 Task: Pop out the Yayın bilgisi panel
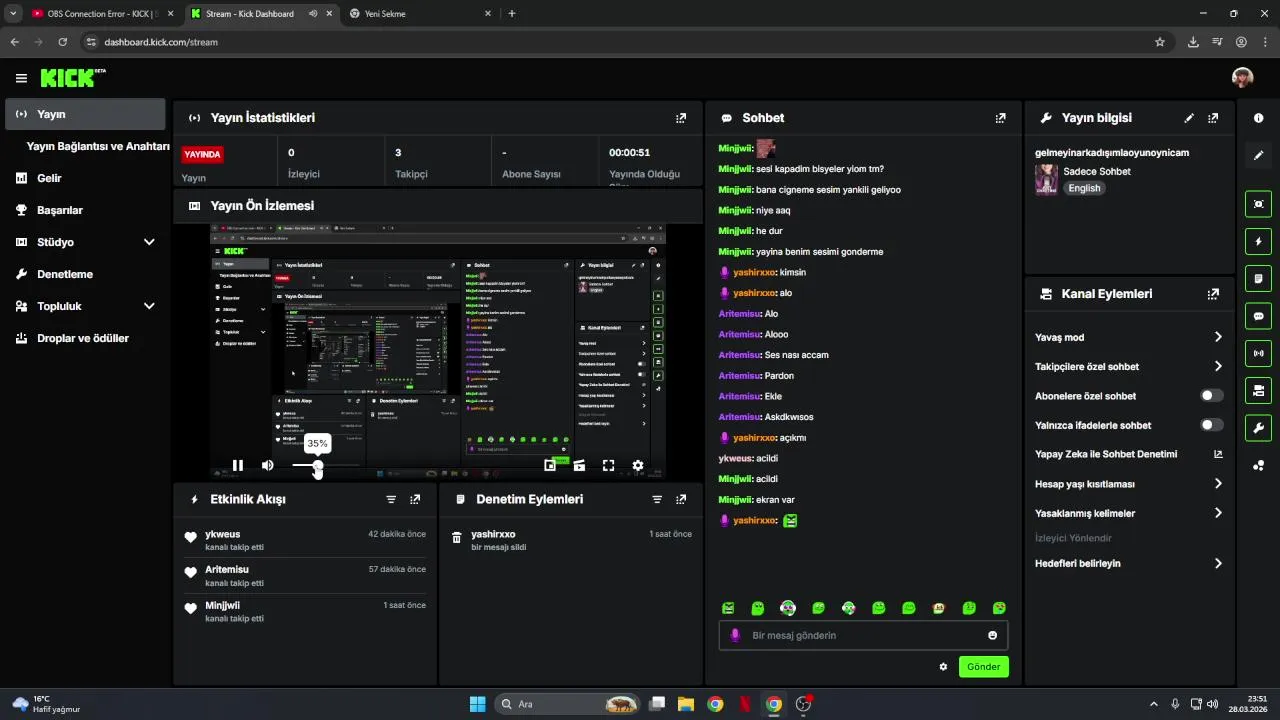(1213, 118)
